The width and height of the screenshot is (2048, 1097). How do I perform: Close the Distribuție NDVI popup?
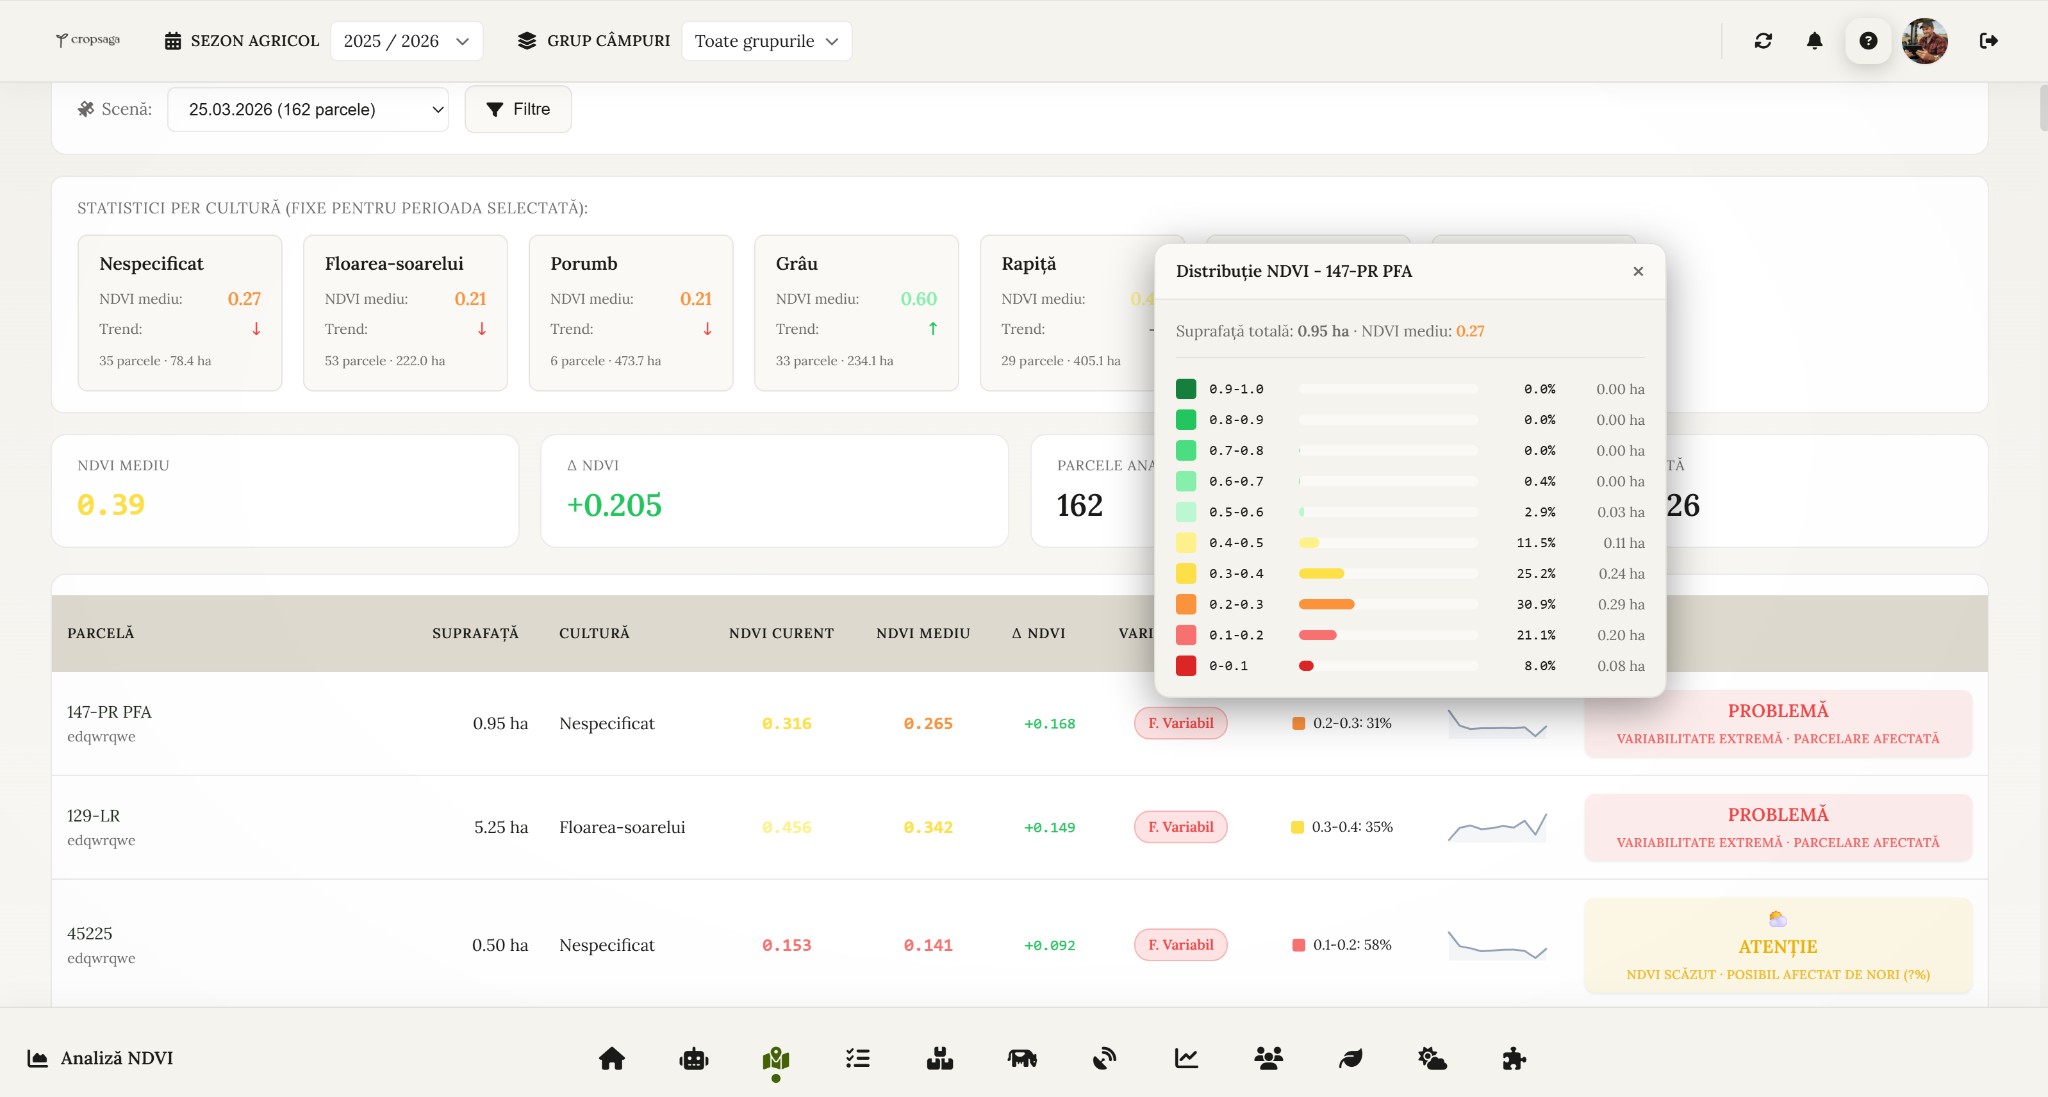1638,271
